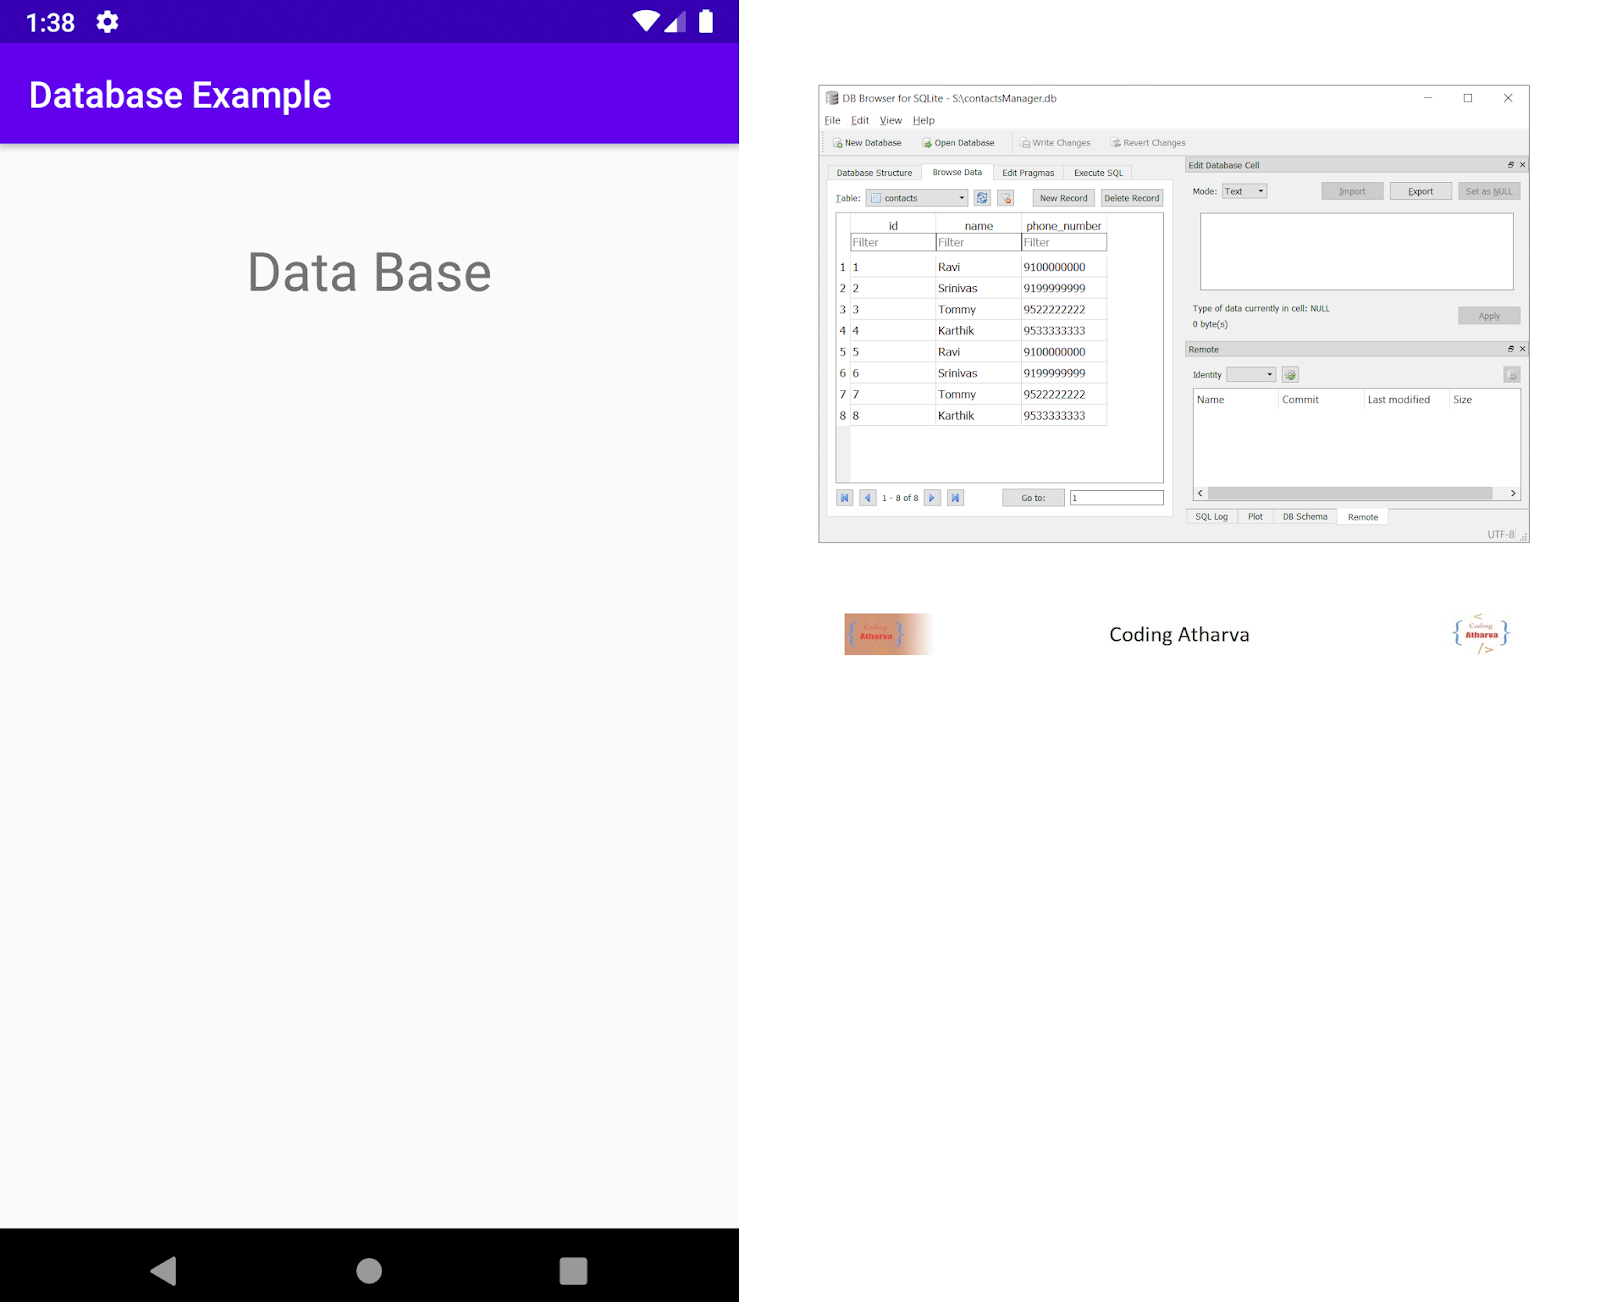Click the Set as NULL button

pos(1489,191)
